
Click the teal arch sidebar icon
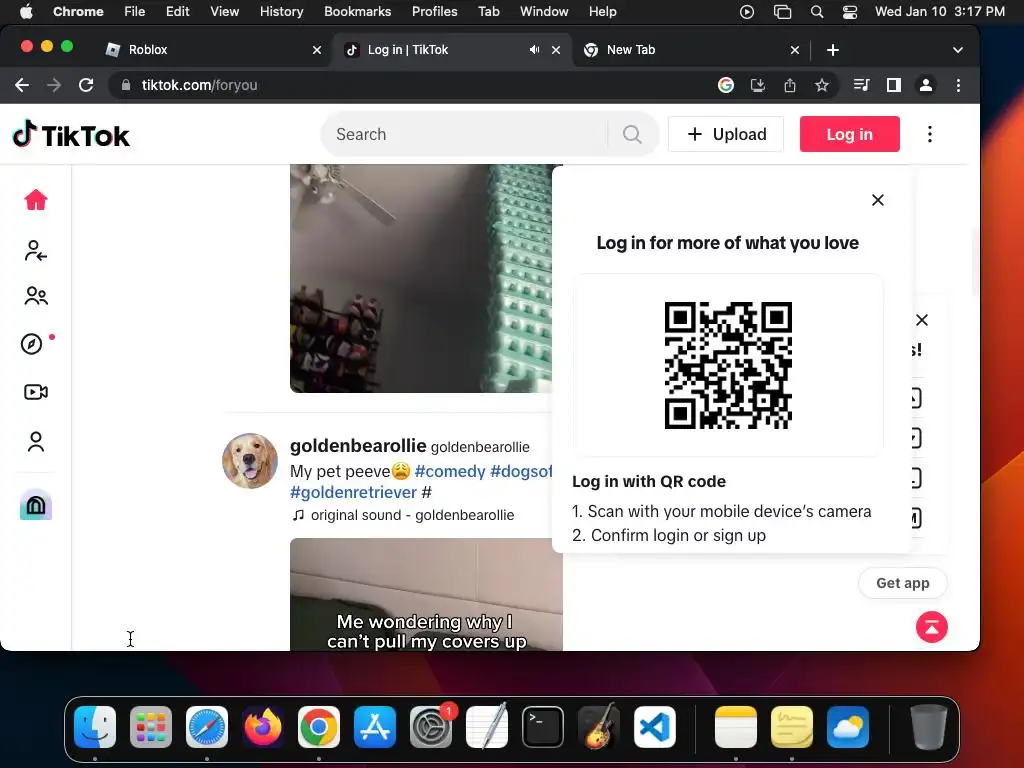pyautogui.click(x=36, y=505)
